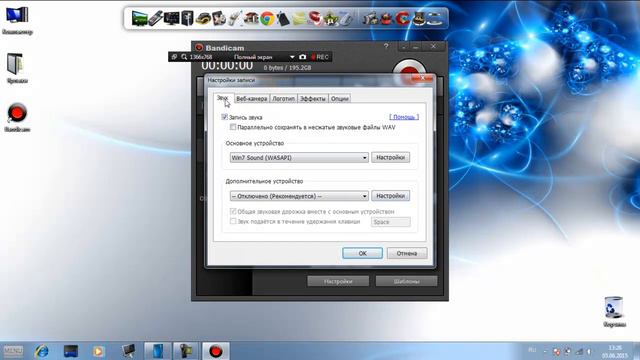
Task: Click the Шаблоны button in the Bandicam window
Action: (407, 281)
